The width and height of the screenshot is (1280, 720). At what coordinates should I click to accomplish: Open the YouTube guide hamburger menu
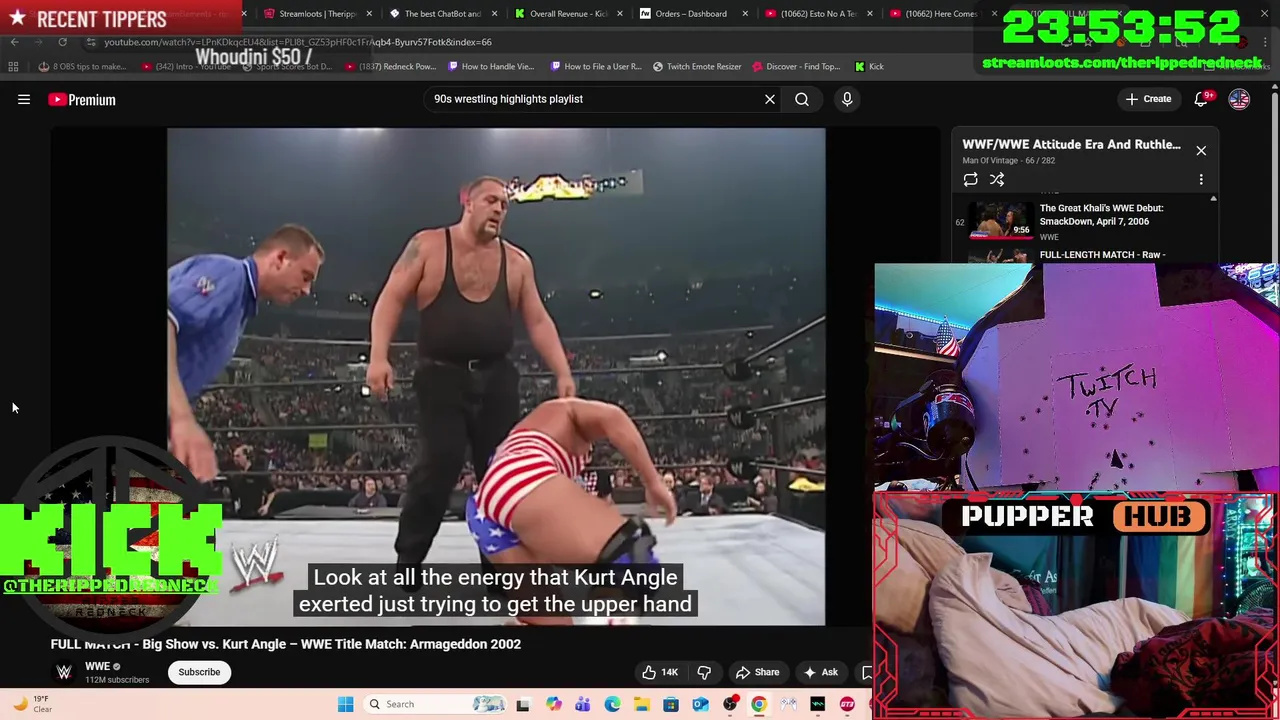point(24,99)
